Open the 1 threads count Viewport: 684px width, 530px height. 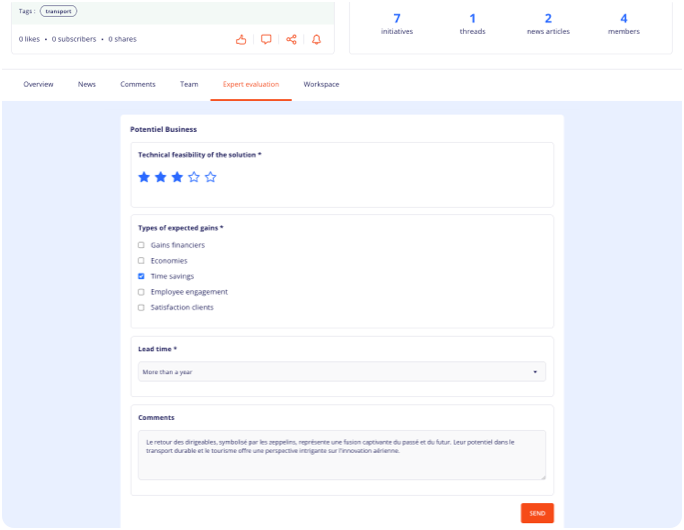[472, 24]
